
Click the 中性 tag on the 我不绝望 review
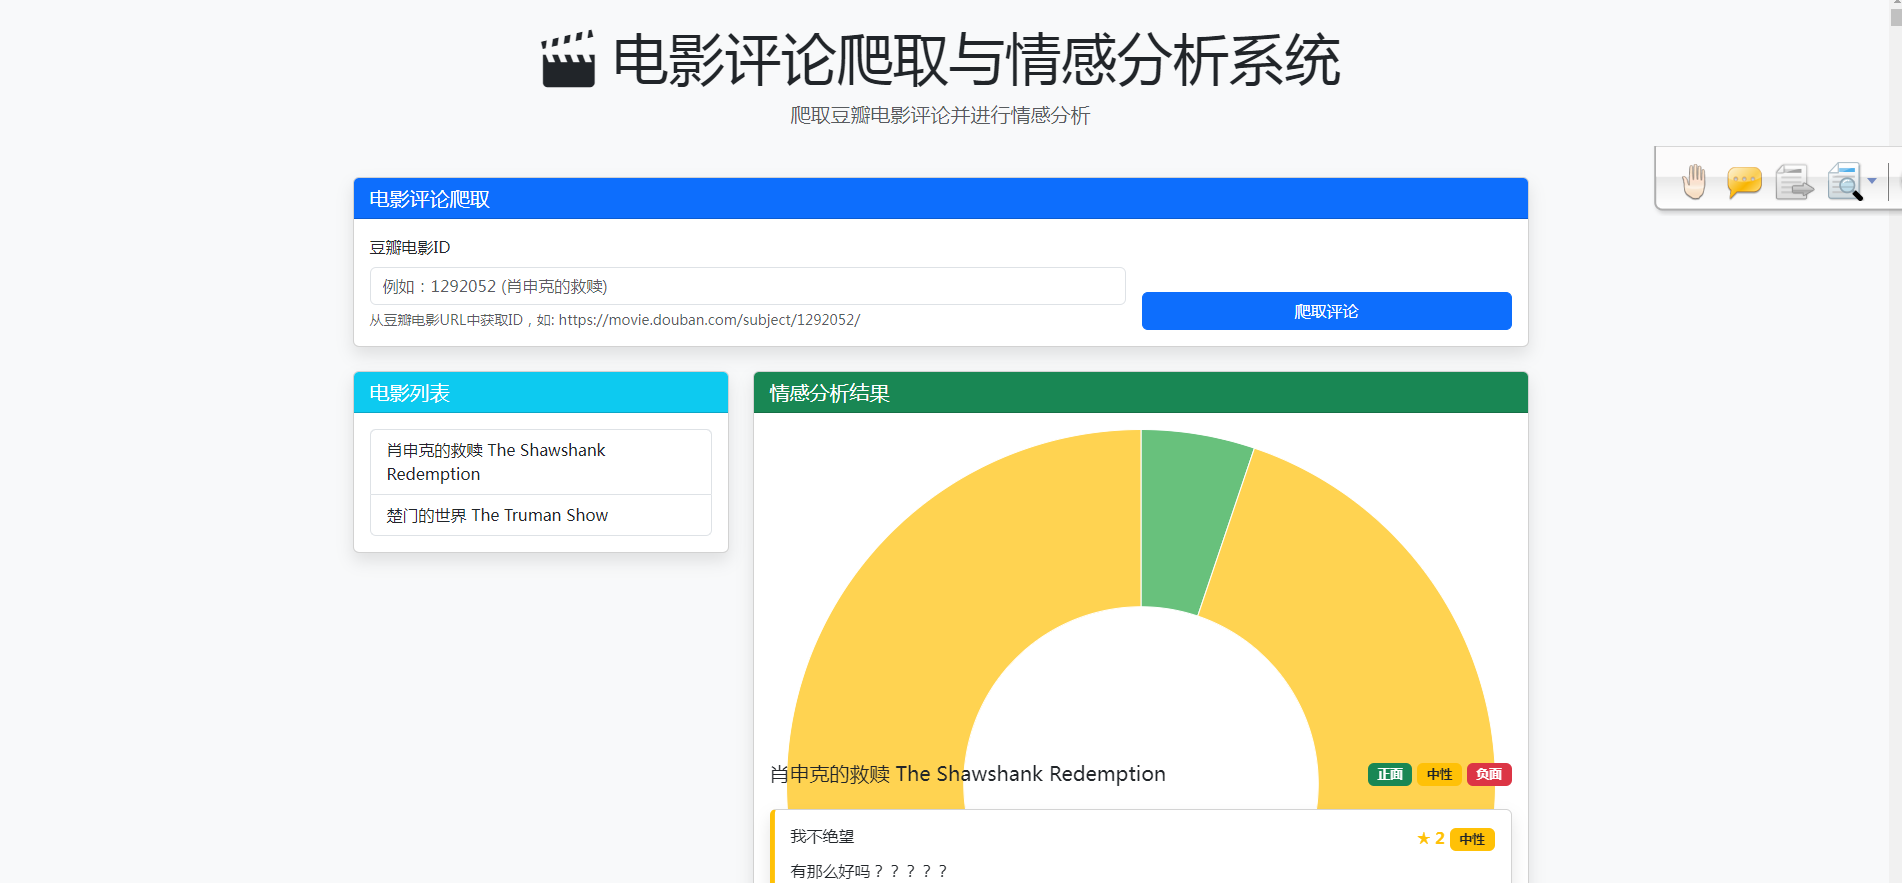(x=1472, y=839)
